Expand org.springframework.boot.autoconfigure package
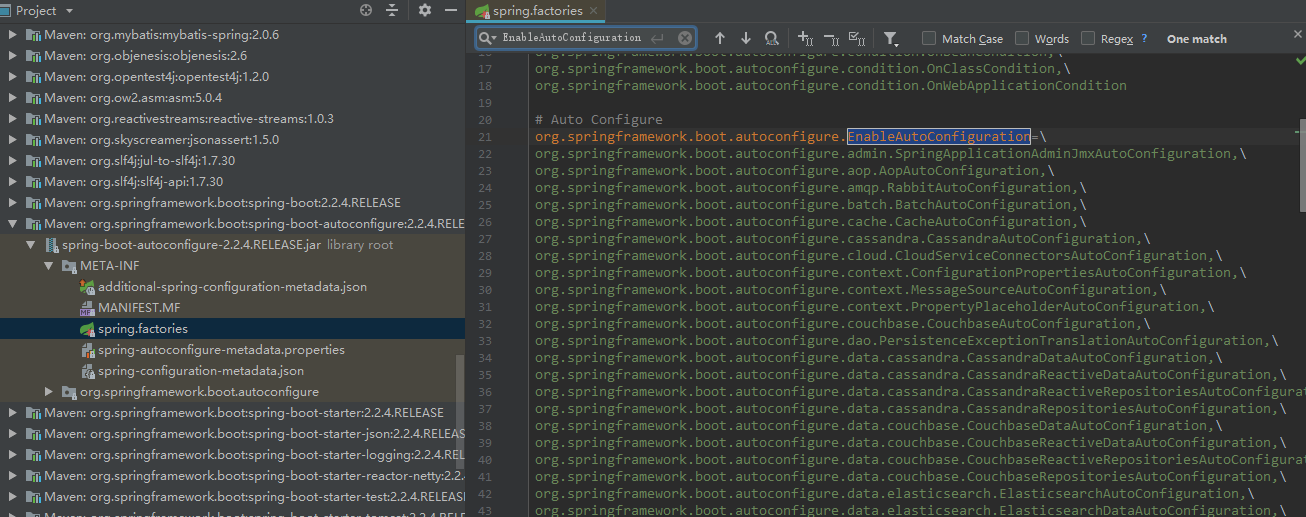The height and width of the screenshot is (517, 1306). pyautogui.click(x=49, y=392)
